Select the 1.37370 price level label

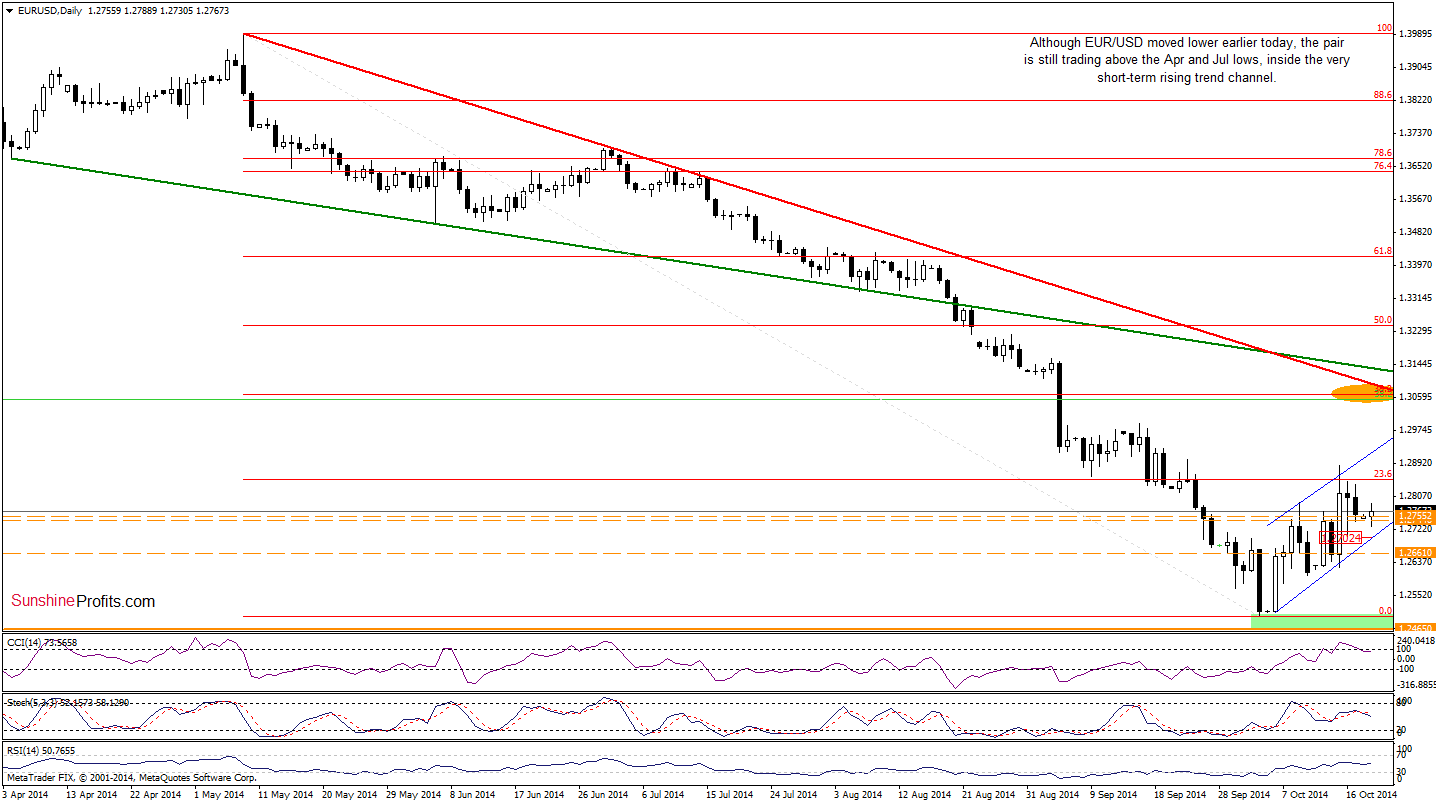(1414, 134)
